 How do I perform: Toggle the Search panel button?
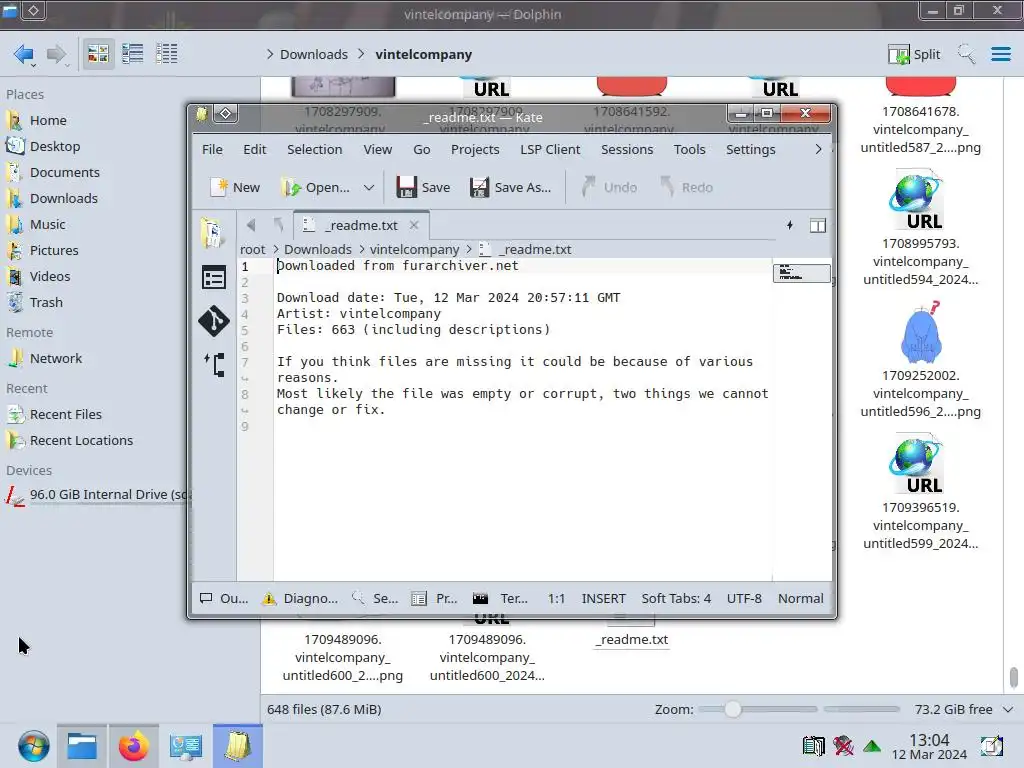point(375,598)
